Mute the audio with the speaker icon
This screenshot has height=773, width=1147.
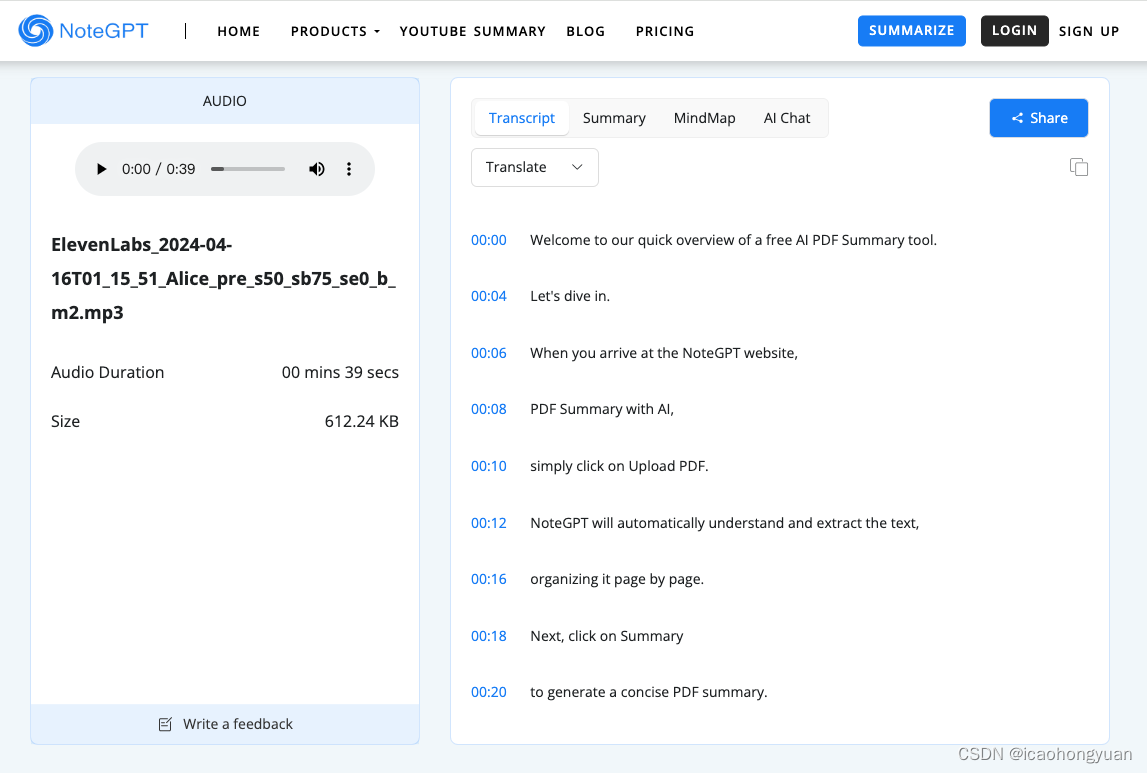tap(317, 169)
